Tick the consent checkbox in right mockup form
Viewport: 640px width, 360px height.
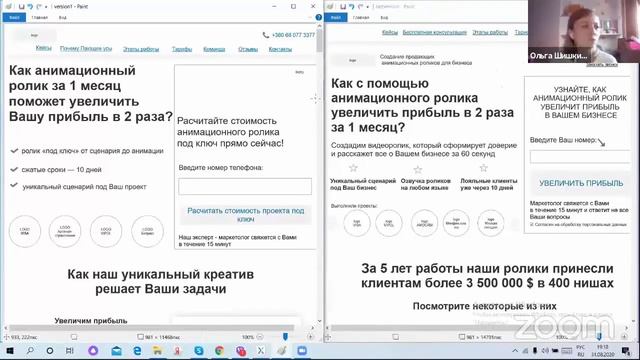[x=532, y=224]
